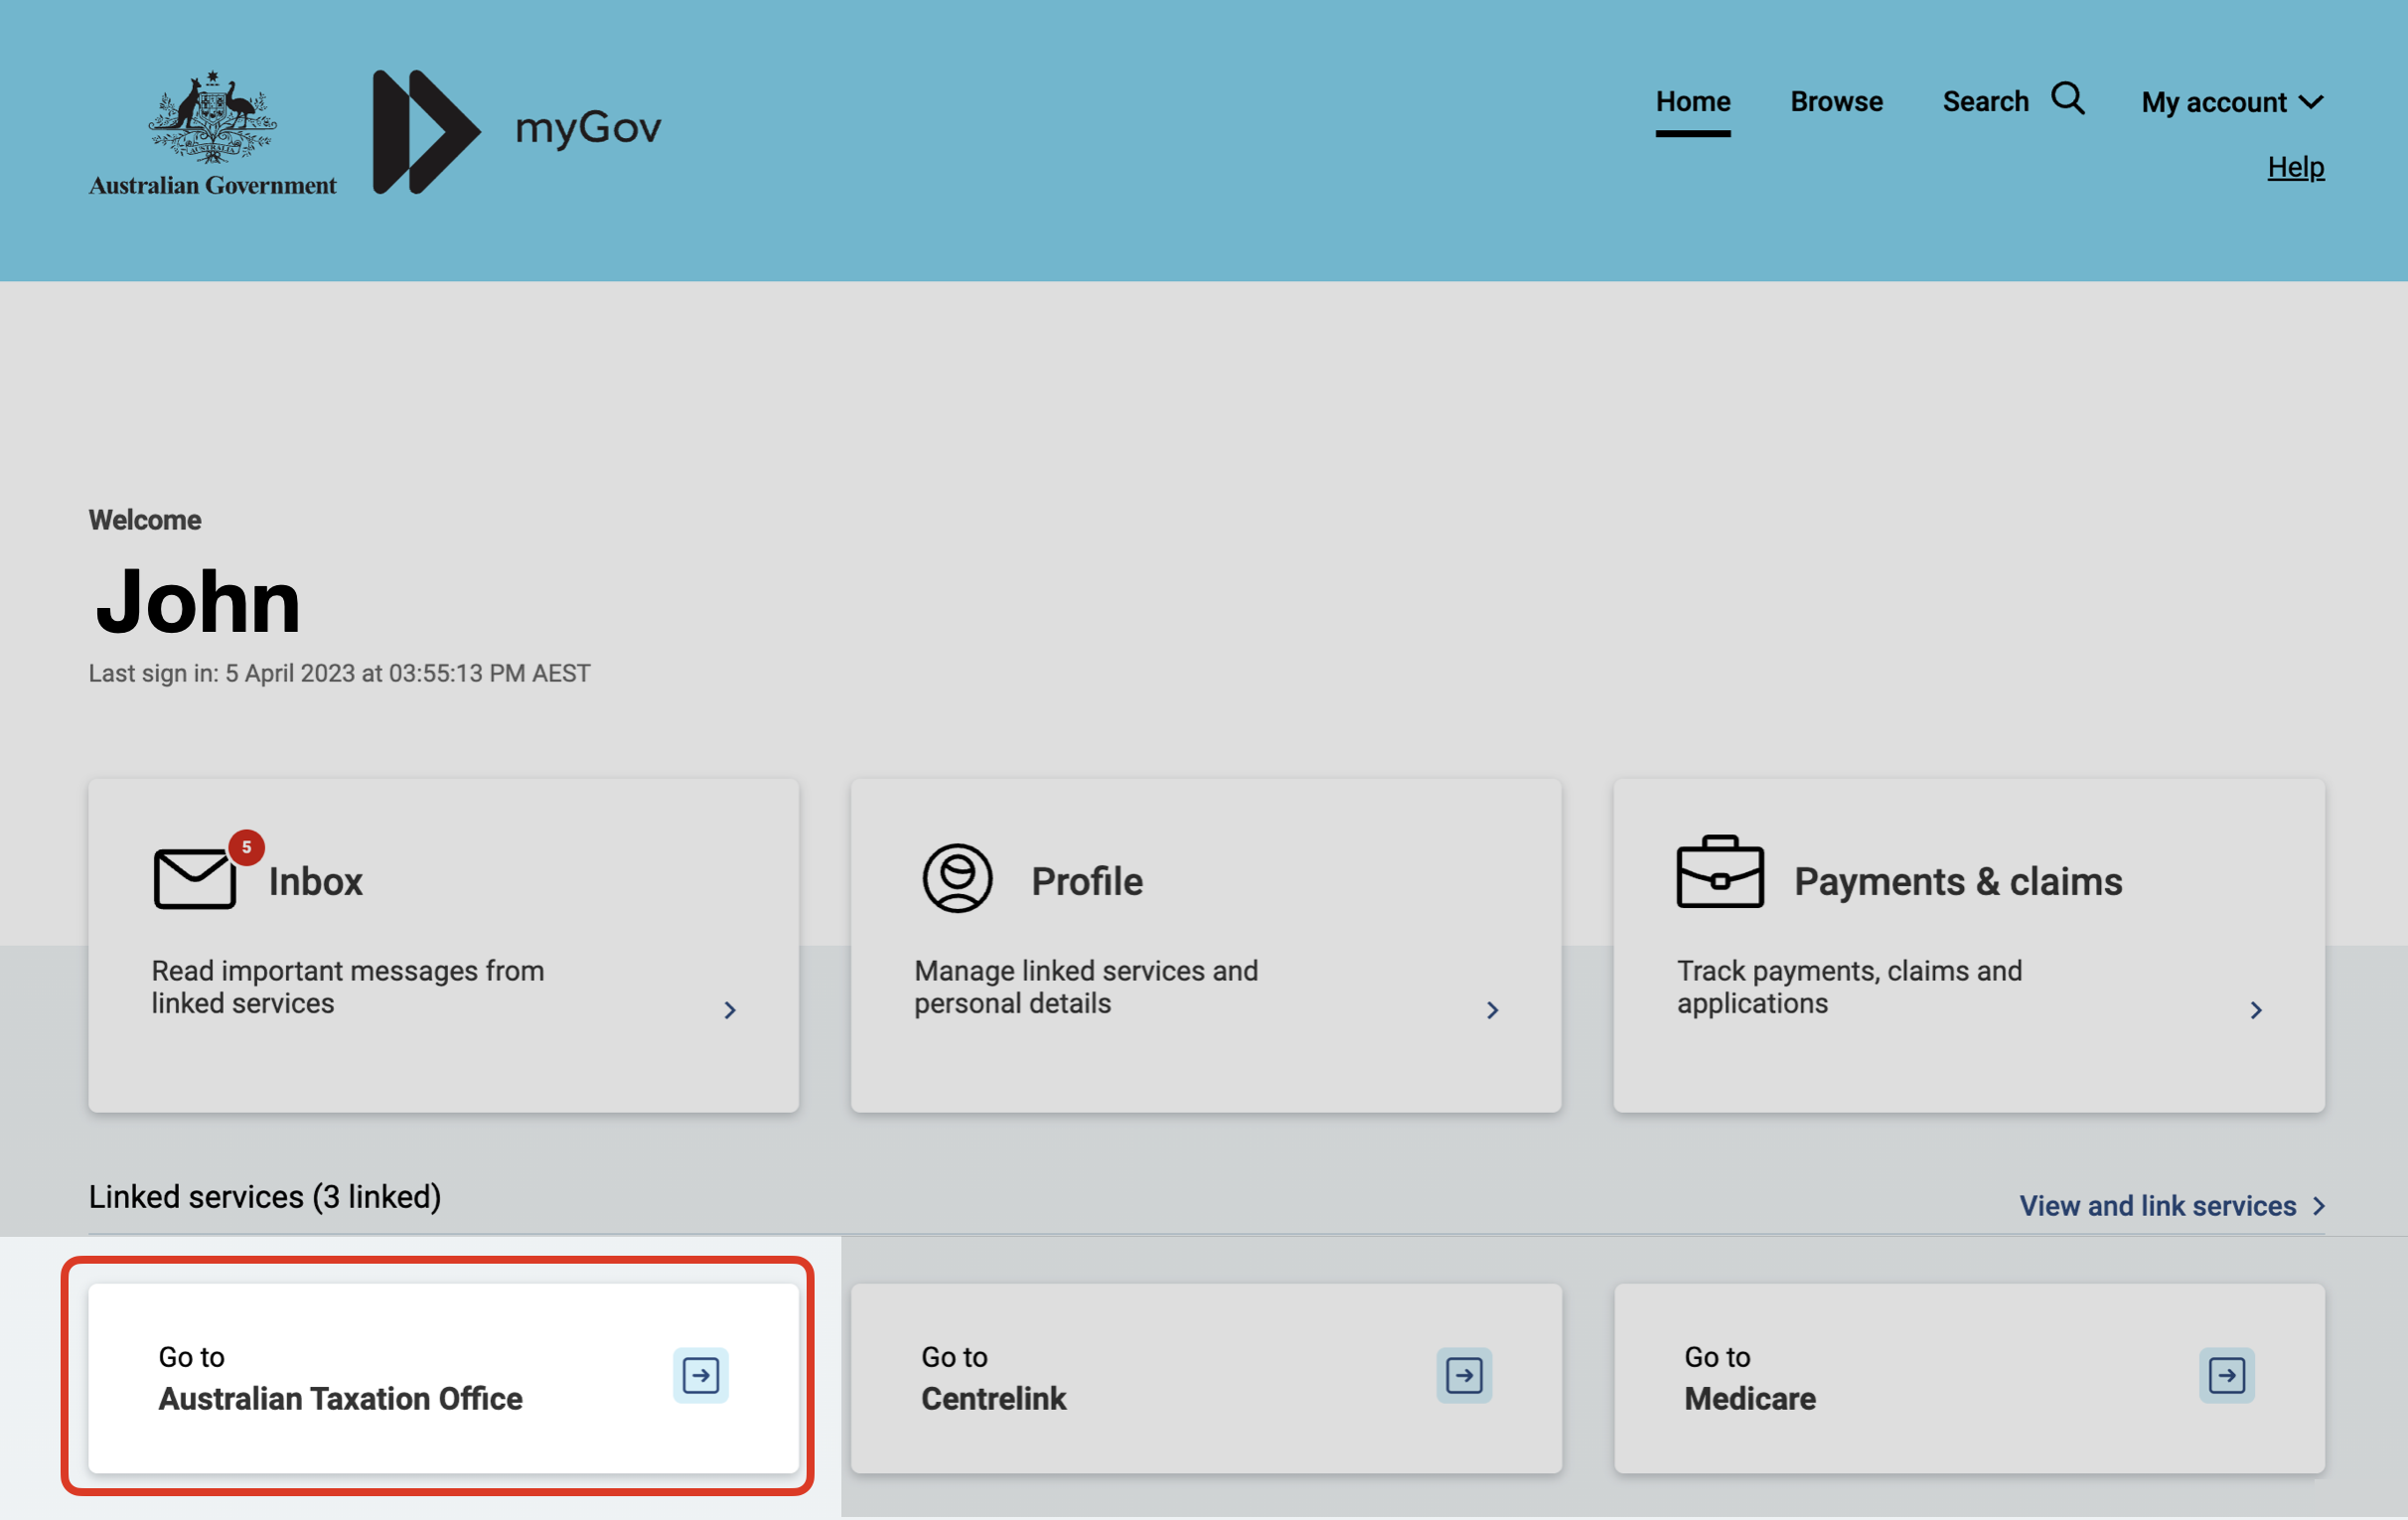Click chevron beside View and link services
The image size is (2408, 1520).
click(x=2318, y=1207)
